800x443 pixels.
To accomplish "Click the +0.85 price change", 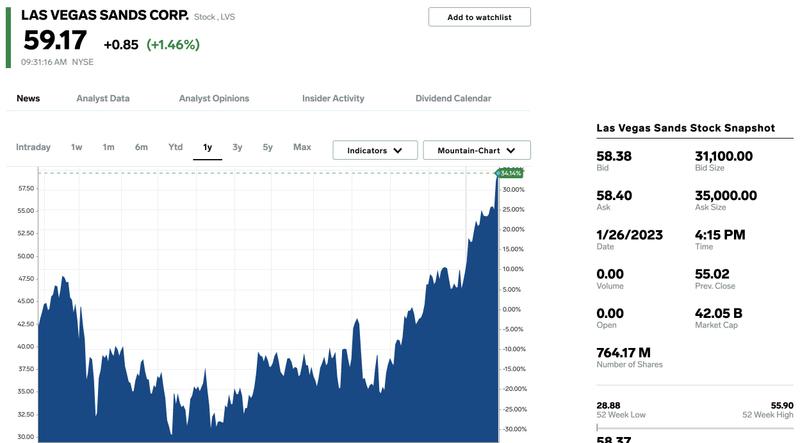I will [121, 45].
